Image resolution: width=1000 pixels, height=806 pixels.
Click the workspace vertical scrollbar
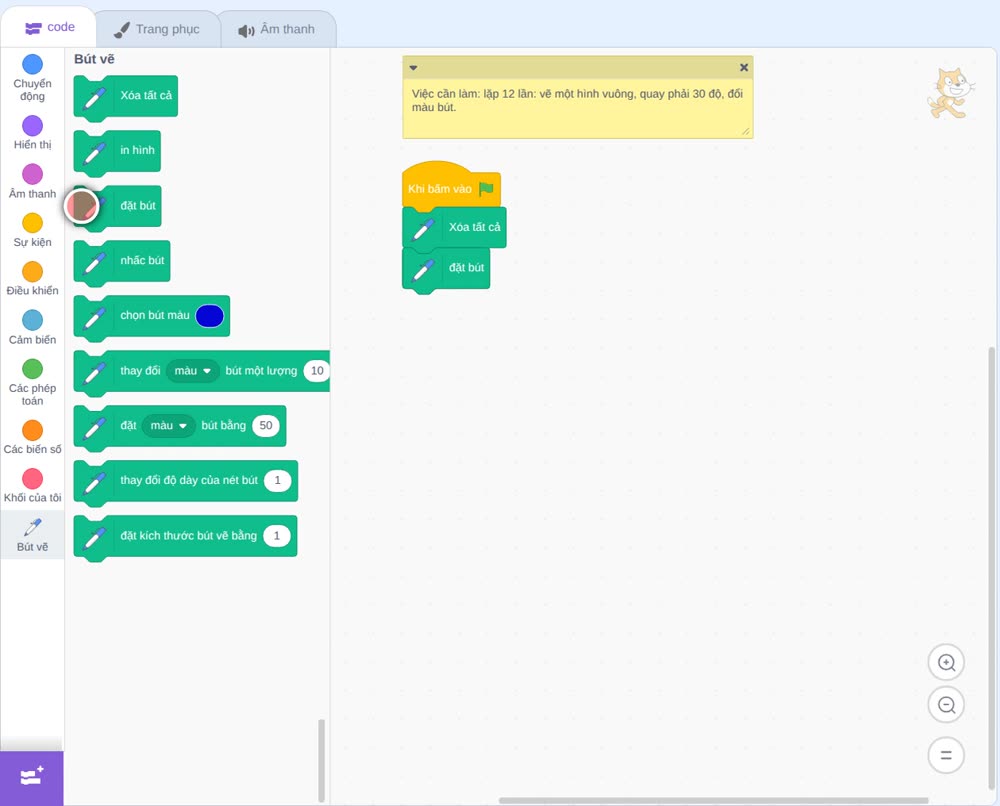point(991,569)
